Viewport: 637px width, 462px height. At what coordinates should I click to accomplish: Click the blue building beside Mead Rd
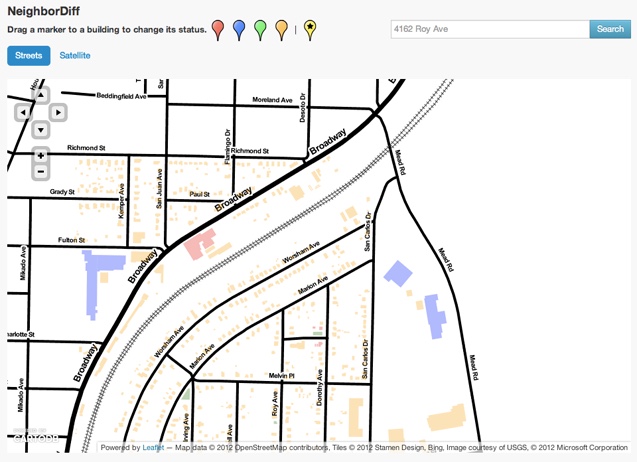435,316
